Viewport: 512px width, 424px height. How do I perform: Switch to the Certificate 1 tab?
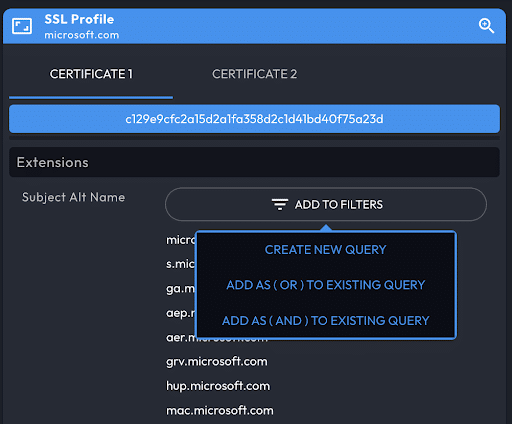[x=91, y=74]
